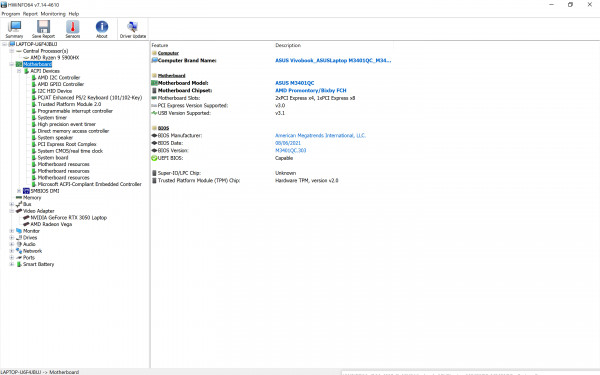The image size is (600, 375).
Task: Expand the Bus tree node
Action: 11,204
